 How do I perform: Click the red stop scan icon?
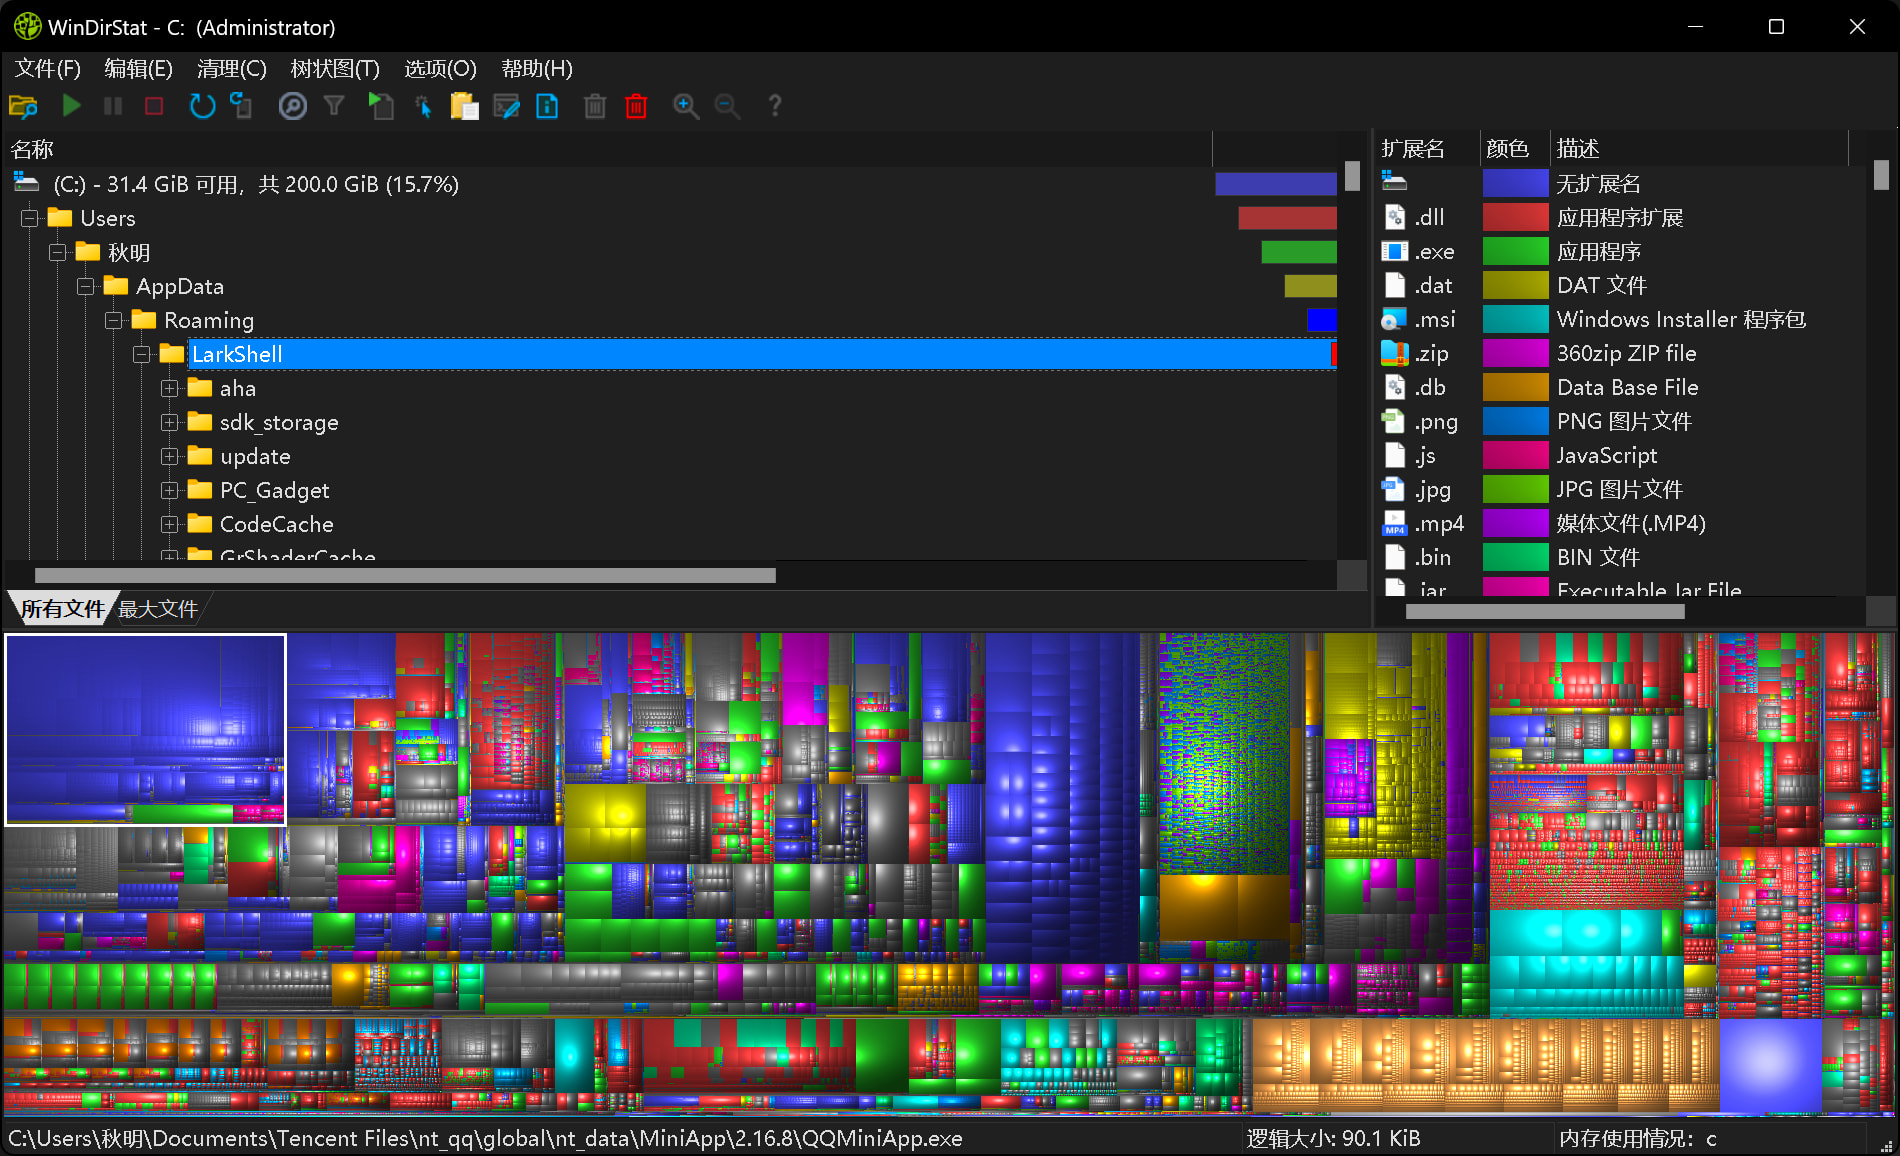tap(154, 106)
